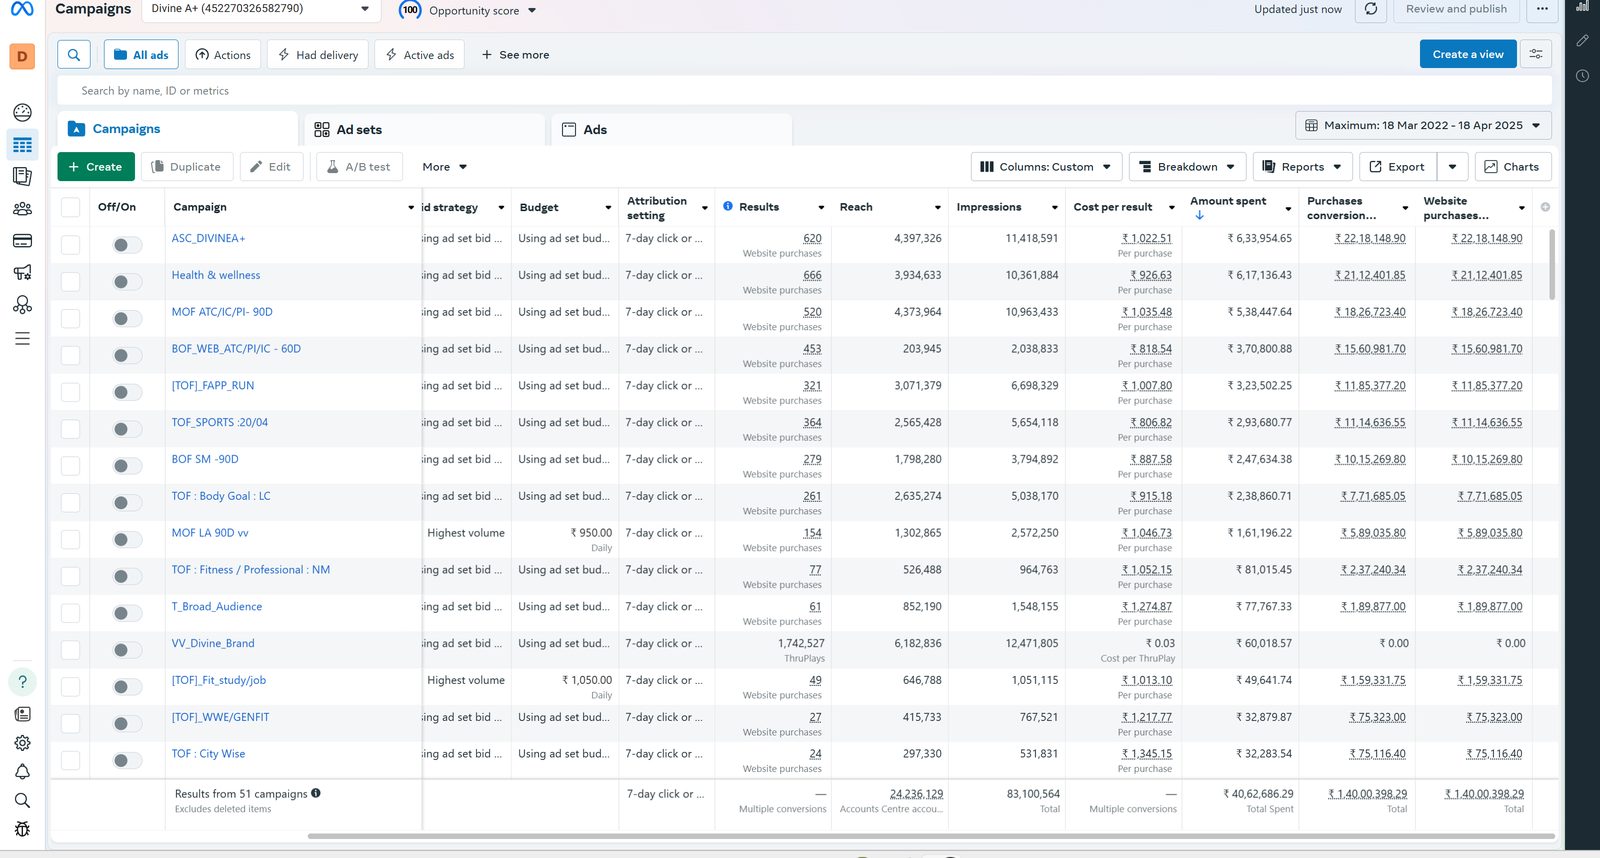Click the refresh data icon
1600x858 pixels.
click(1371, 9)
